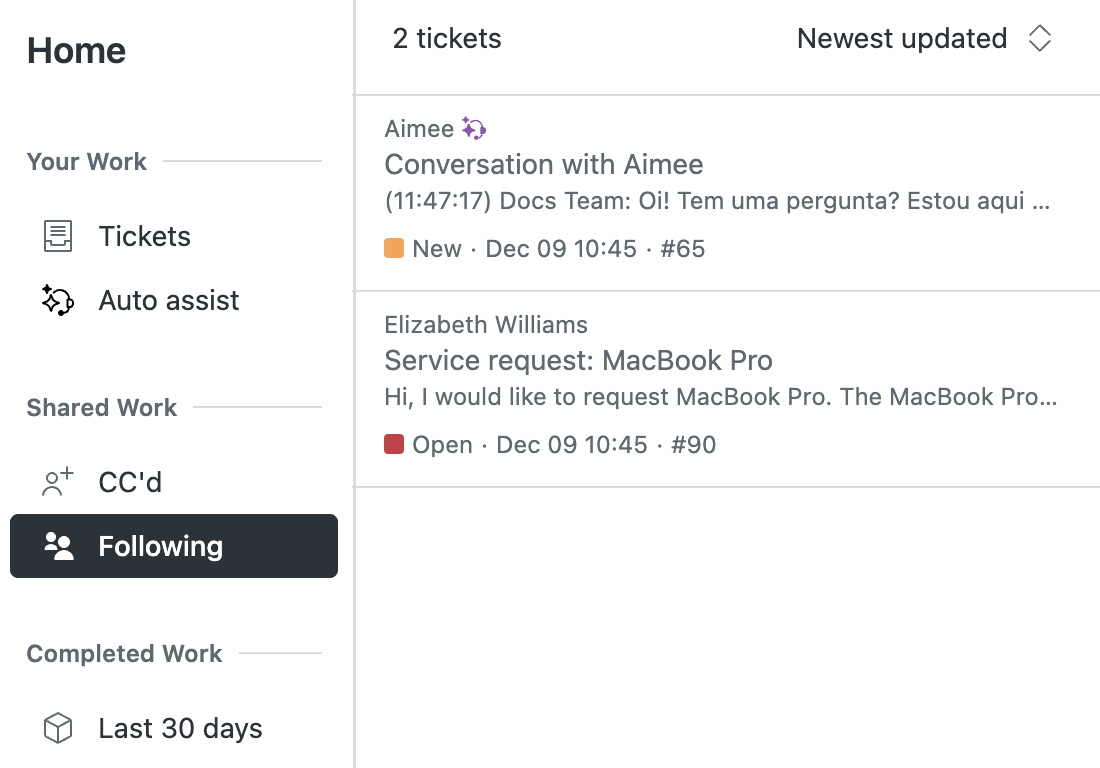Select Auto assist in sidebar
Screen dimensions: 1100x768
[168, 301]
